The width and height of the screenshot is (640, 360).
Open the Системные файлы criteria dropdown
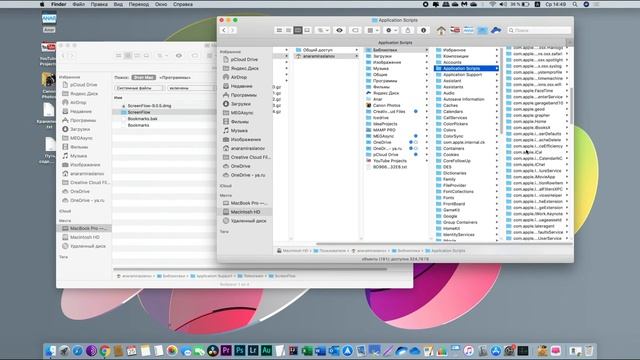pos(139,88)
